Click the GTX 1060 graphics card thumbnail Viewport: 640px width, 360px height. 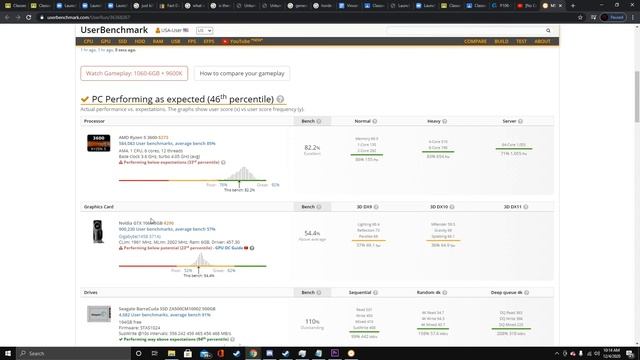(98, 231)
